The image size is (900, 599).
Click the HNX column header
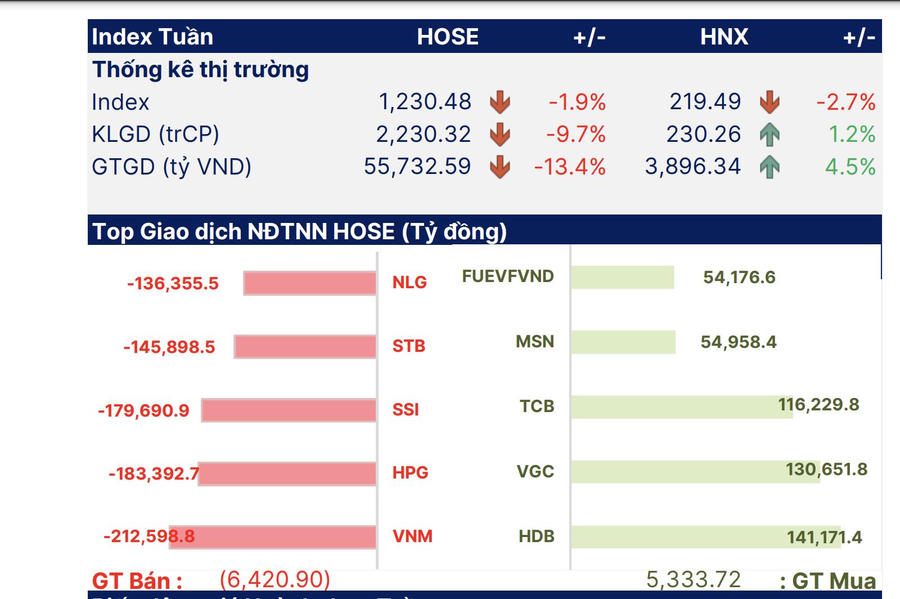[724, 37]
